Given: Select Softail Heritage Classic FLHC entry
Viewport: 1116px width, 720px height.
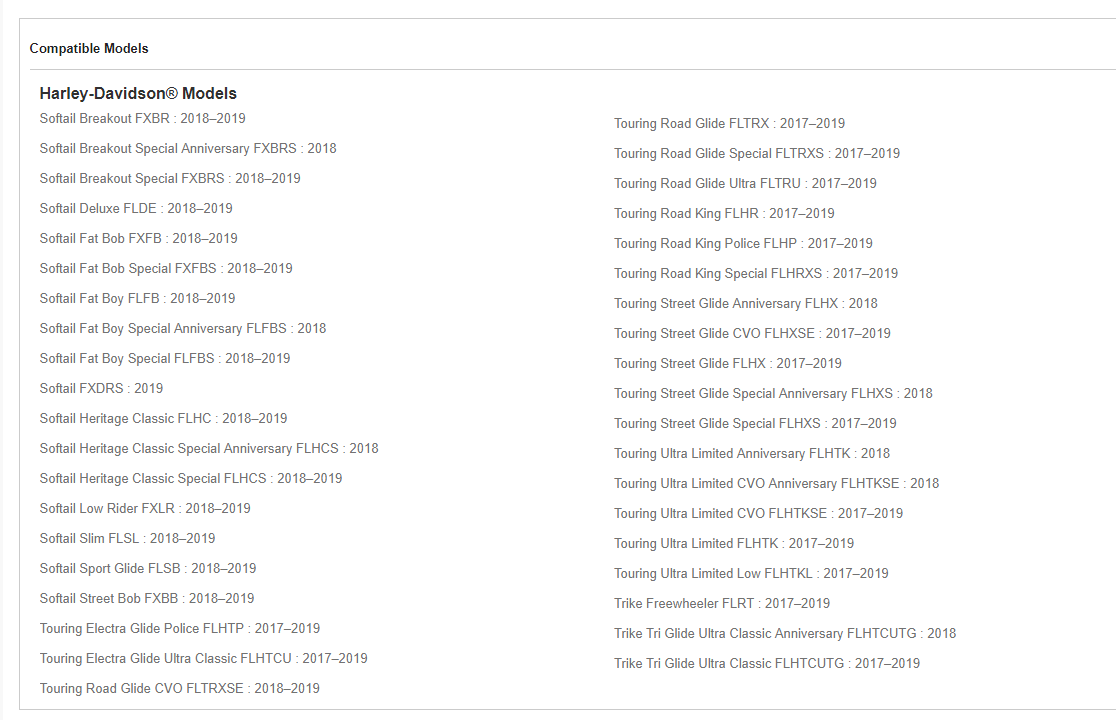Looking at the screenshot, I should click(163, 418).
